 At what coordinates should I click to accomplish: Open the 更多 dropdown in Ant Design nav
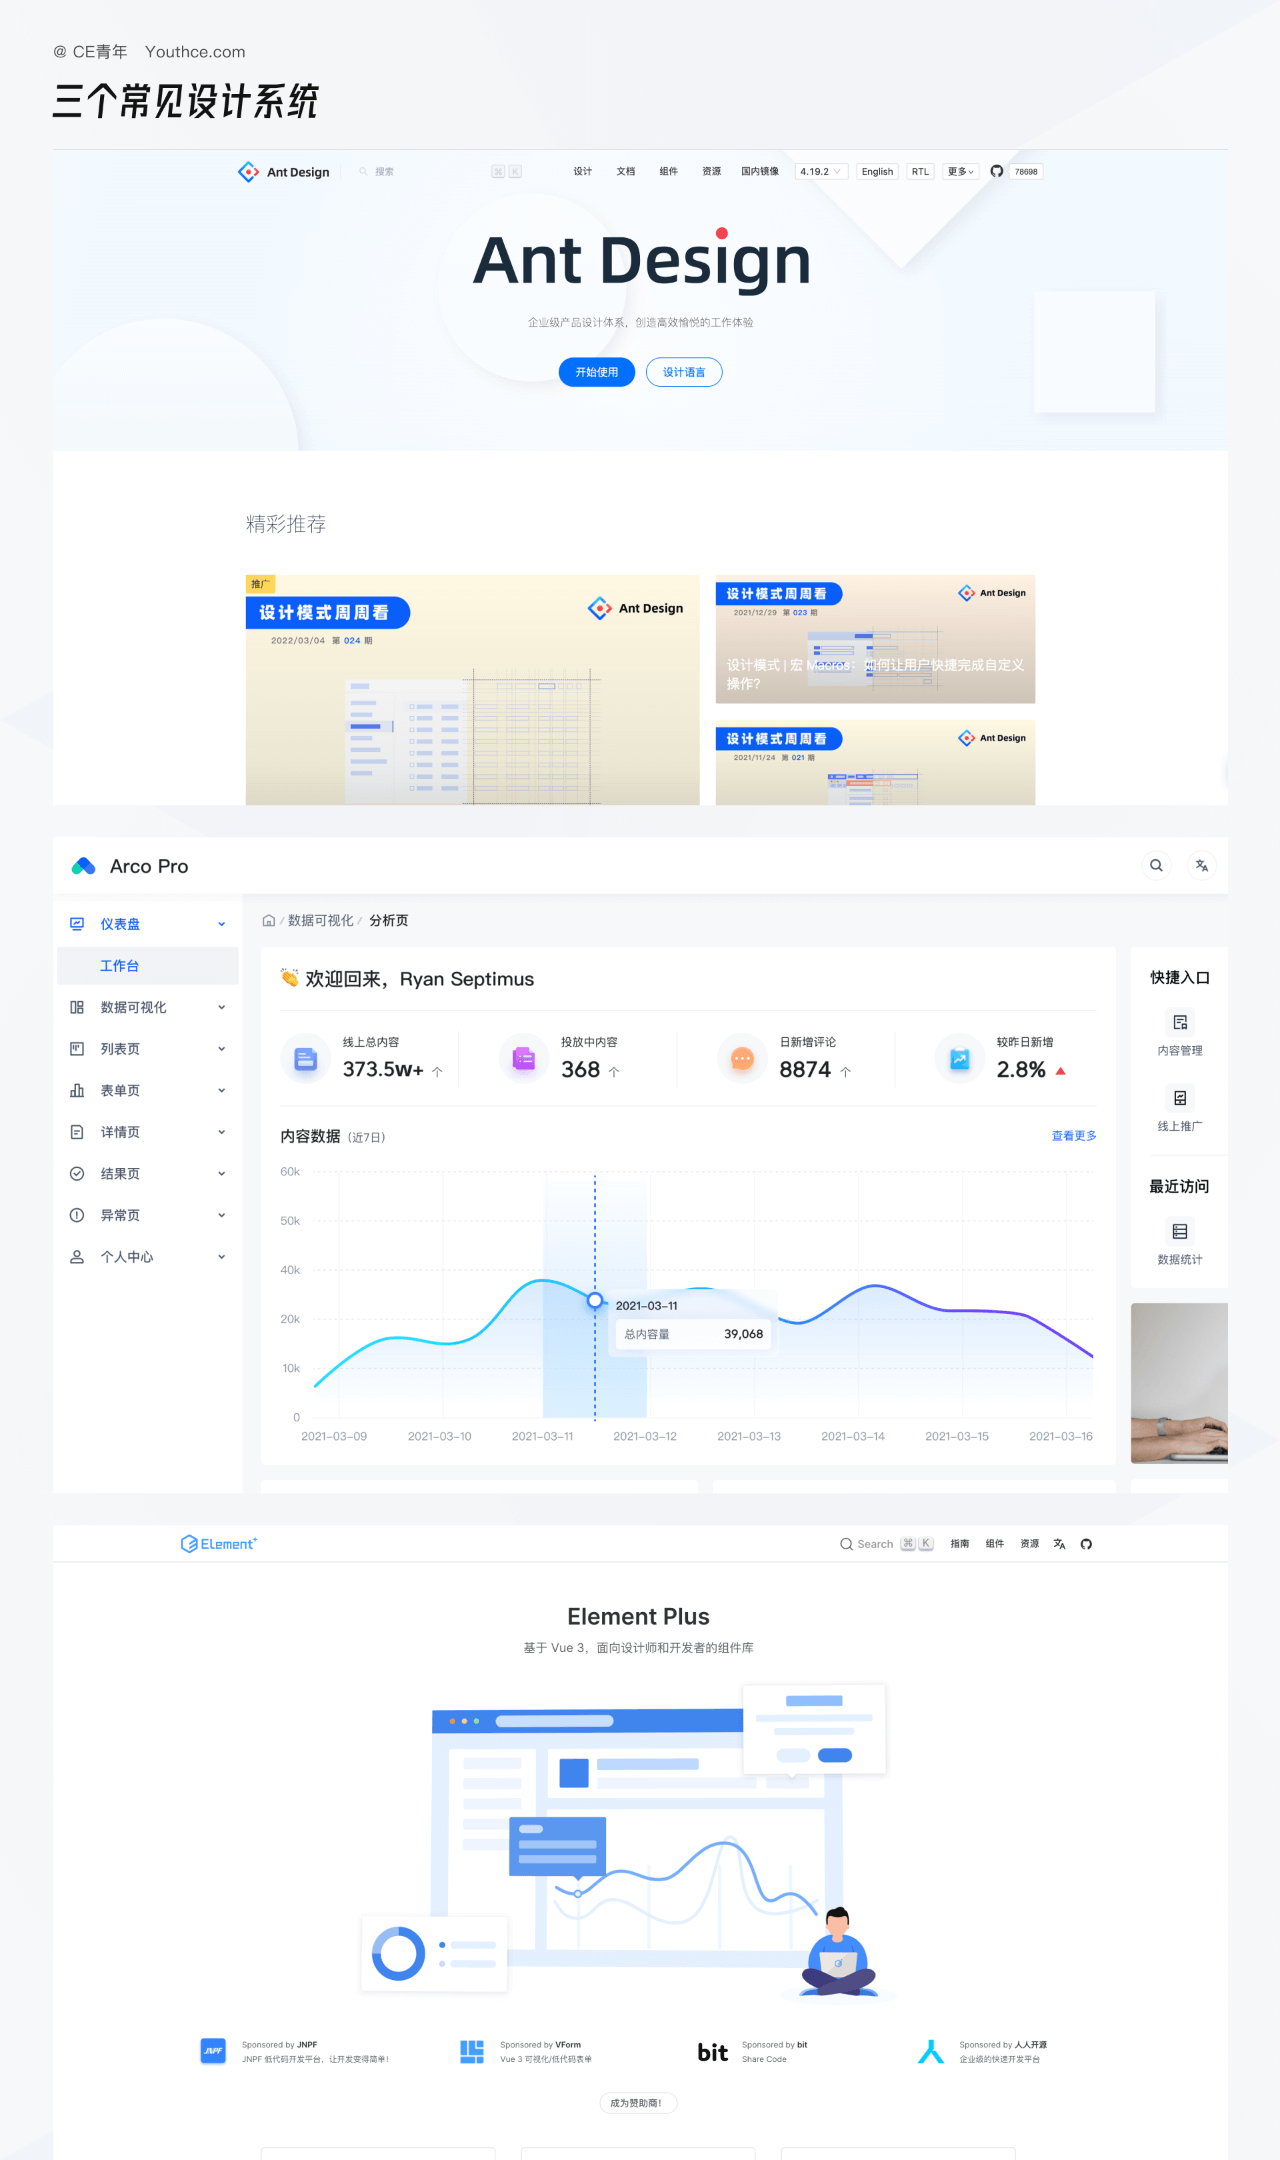[960, 172]
